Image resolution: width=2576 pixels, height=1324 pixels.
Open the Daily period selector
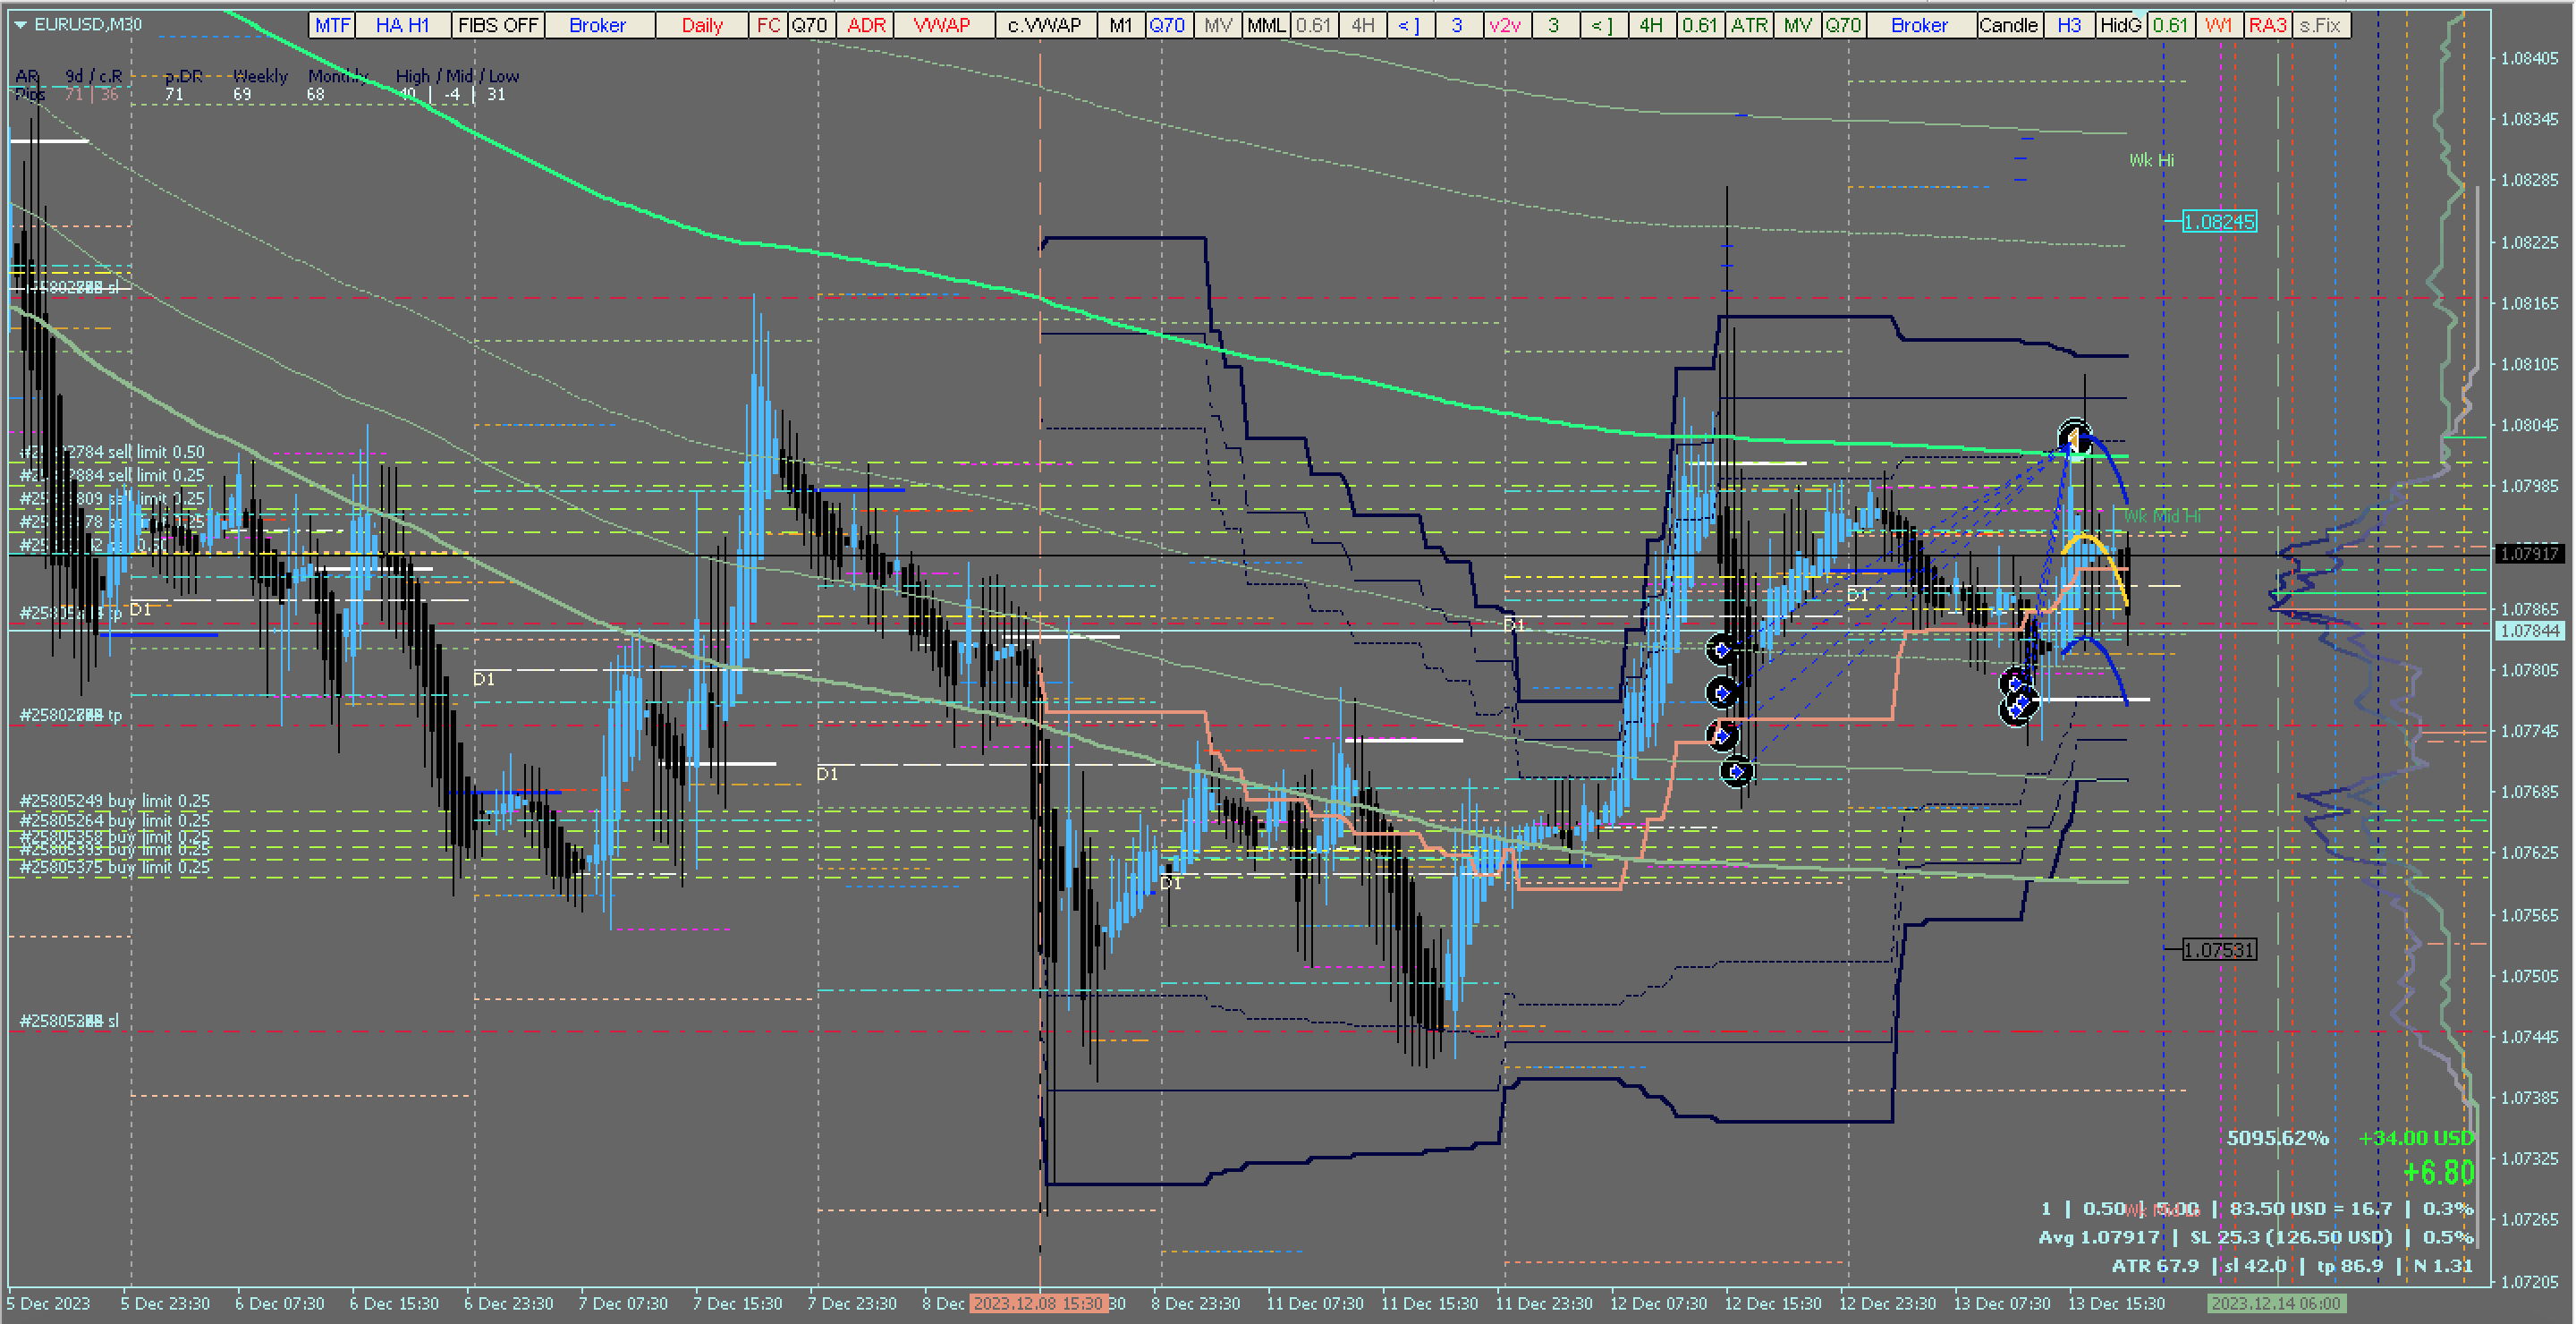(702, 25)
